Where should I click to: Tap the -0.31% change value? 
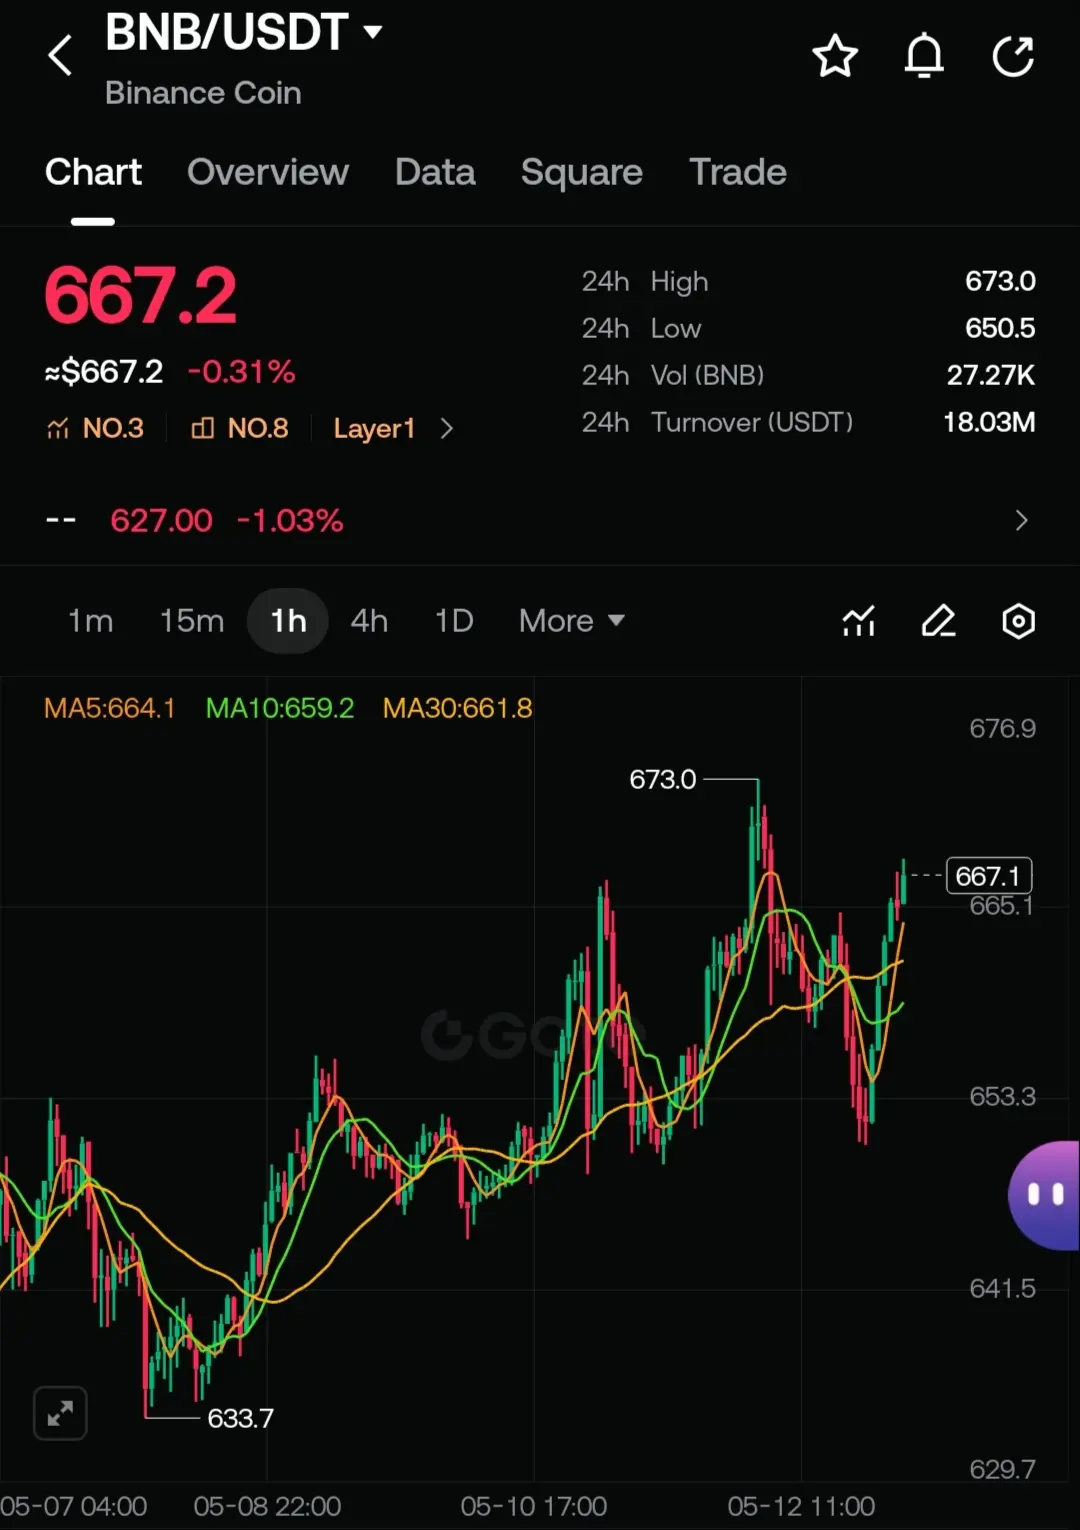pos(242,372)
